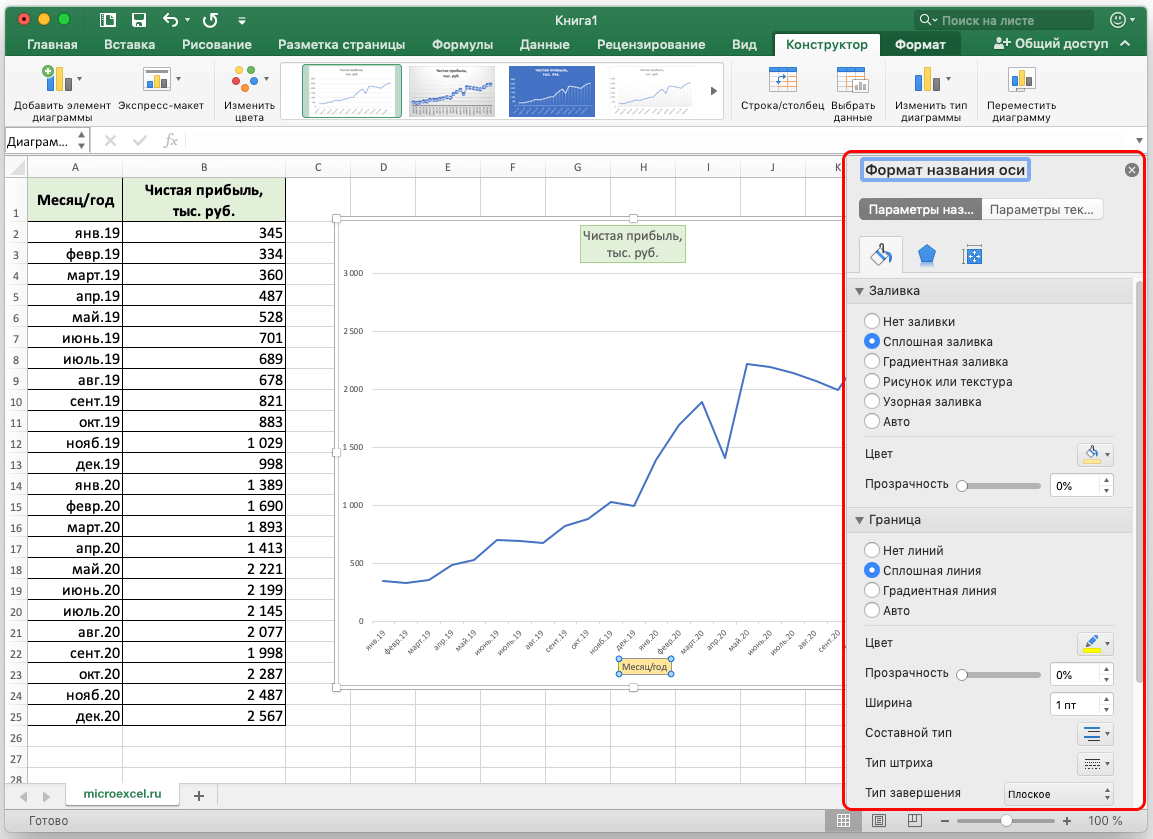1153x839 pixels.
Task: Expand the chart styles gallery arrow
Action: (x=713, y=91)
